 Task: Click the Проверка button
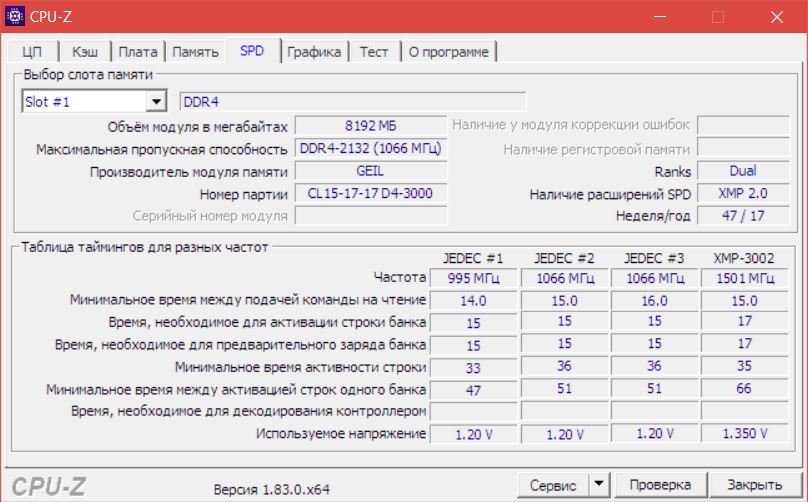(x=661, y=485)
